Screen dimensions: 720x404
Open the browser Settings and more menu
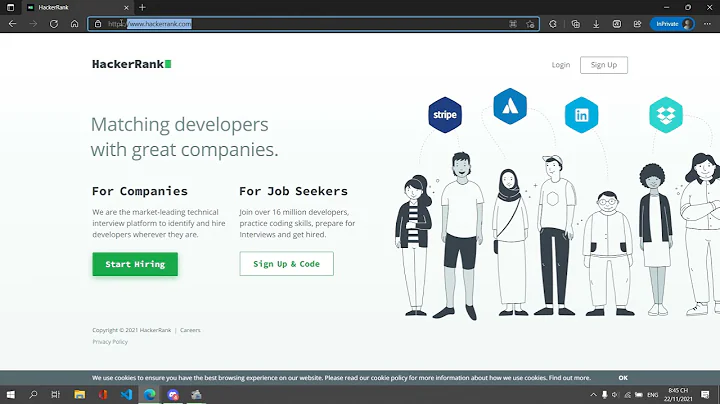click(x=707, y=24)
